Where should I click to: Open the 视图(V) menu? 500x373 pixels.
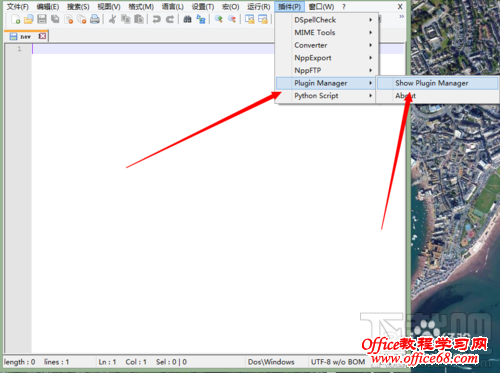coord(109,7)
